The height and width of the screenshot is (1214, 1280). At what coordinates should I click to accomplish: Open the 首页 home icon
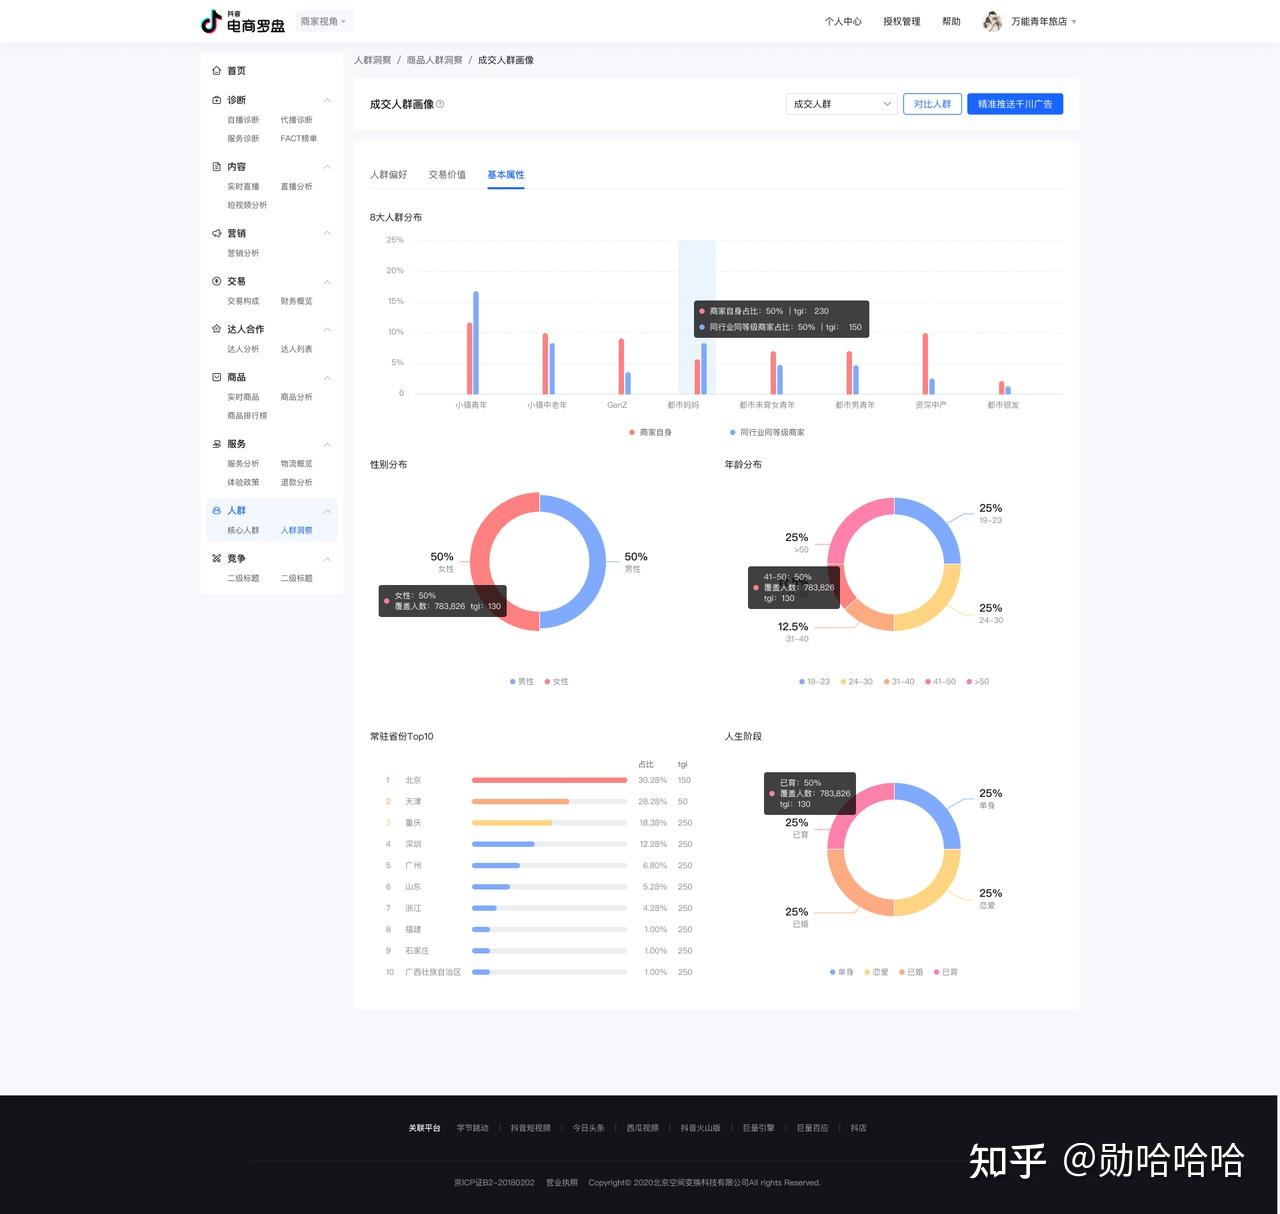(217, 71)
